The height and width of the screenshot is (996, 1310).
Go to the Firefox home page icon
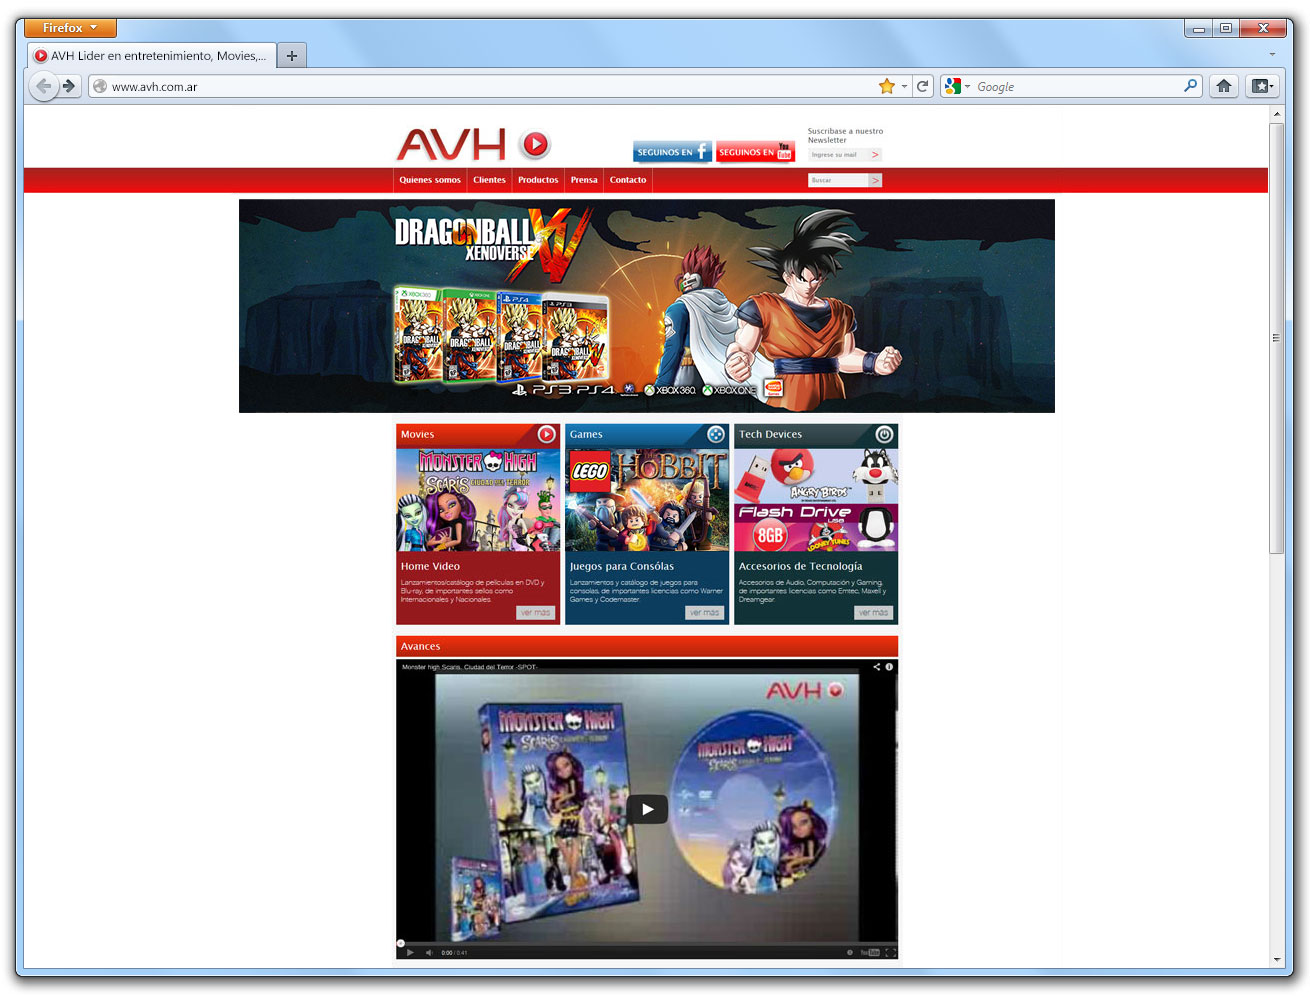1224,86
